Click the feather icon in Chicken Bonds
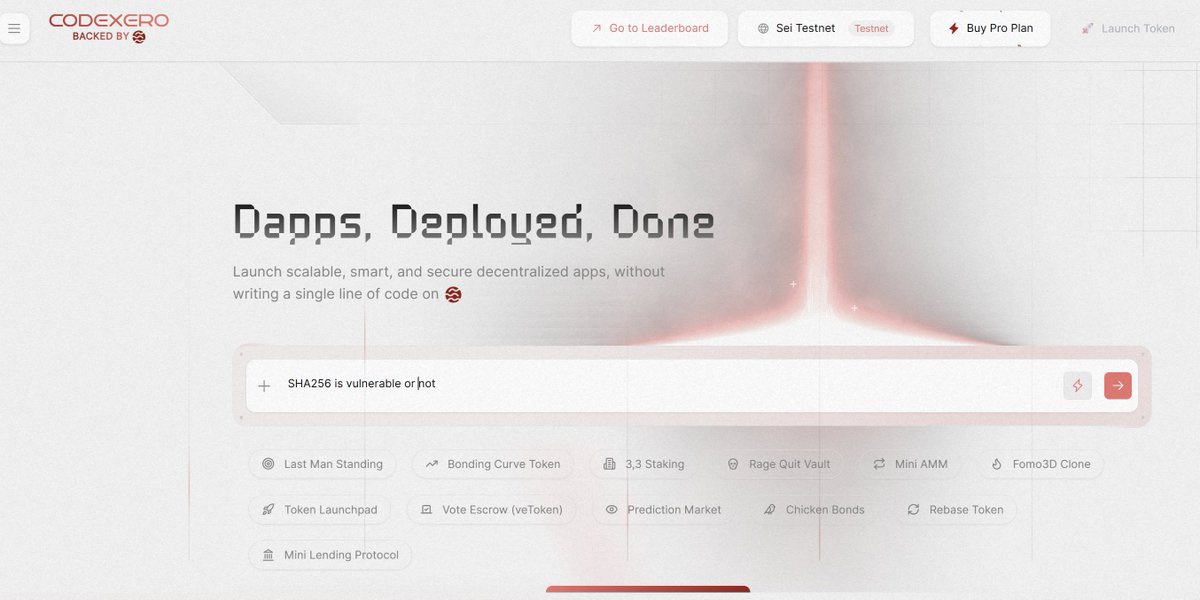The height and width of the screenshot is (600, 1200). (x=770, y=510)
